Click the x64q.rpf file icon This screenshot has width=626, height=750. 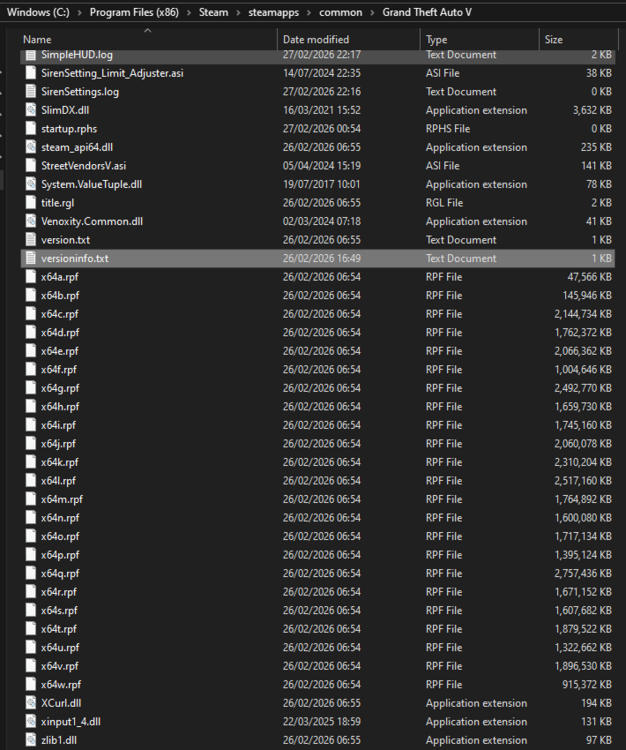pyautogui.click(x=31, y=574)
